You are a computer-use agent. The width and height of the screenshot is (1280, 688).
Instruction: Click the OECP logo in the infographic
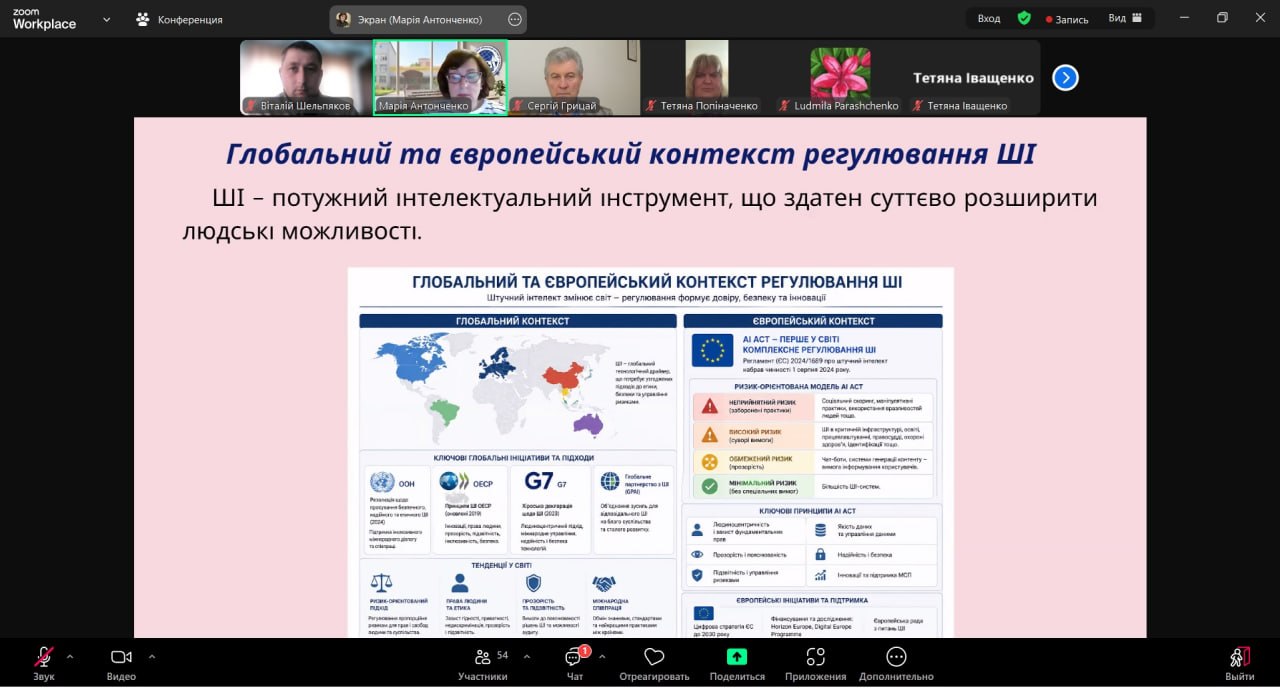(455, 481)
